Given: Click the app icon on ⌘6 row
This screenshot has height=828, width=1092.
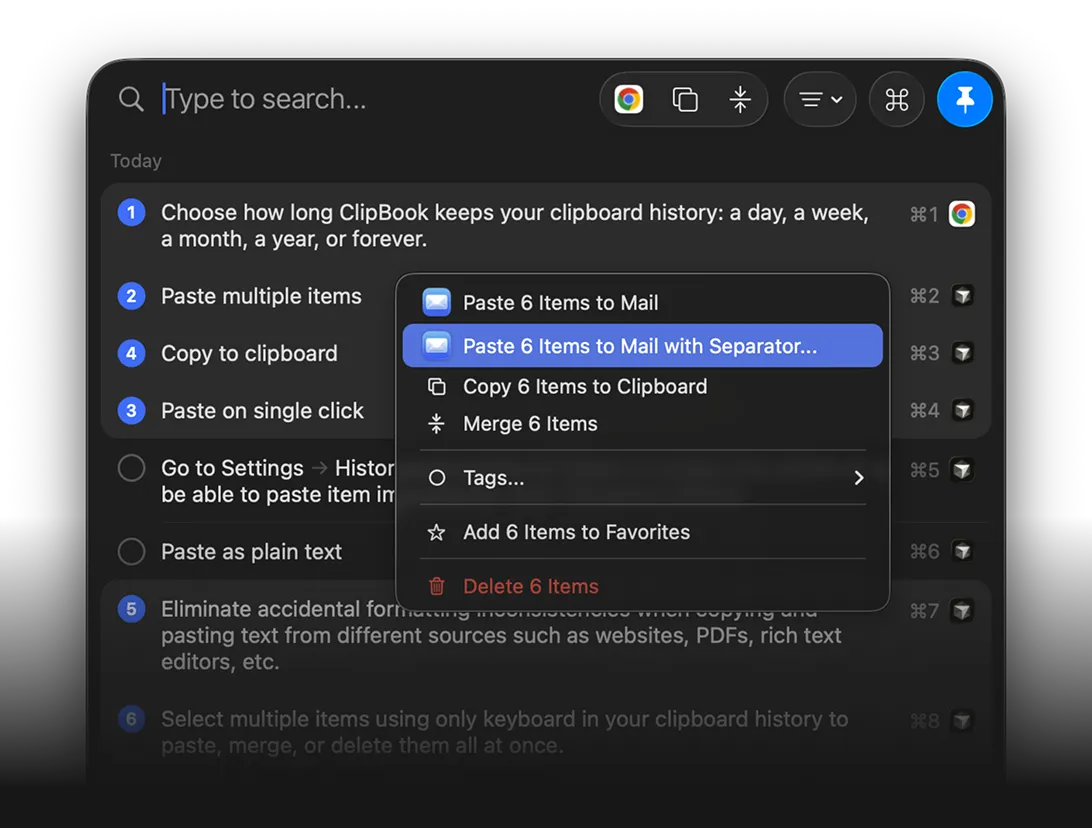Looking at the screenshot, I should 962,552.
